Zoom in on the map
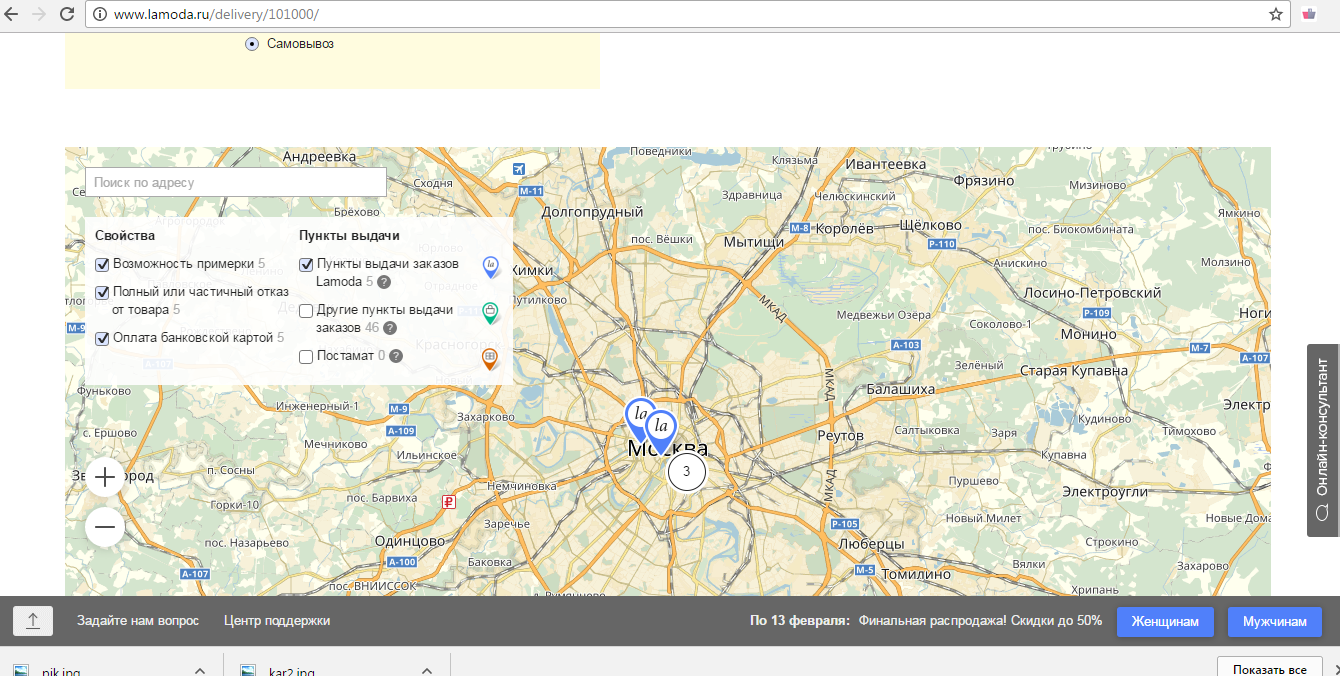Screen dimensions: 1340x676 tap(105, 477)
